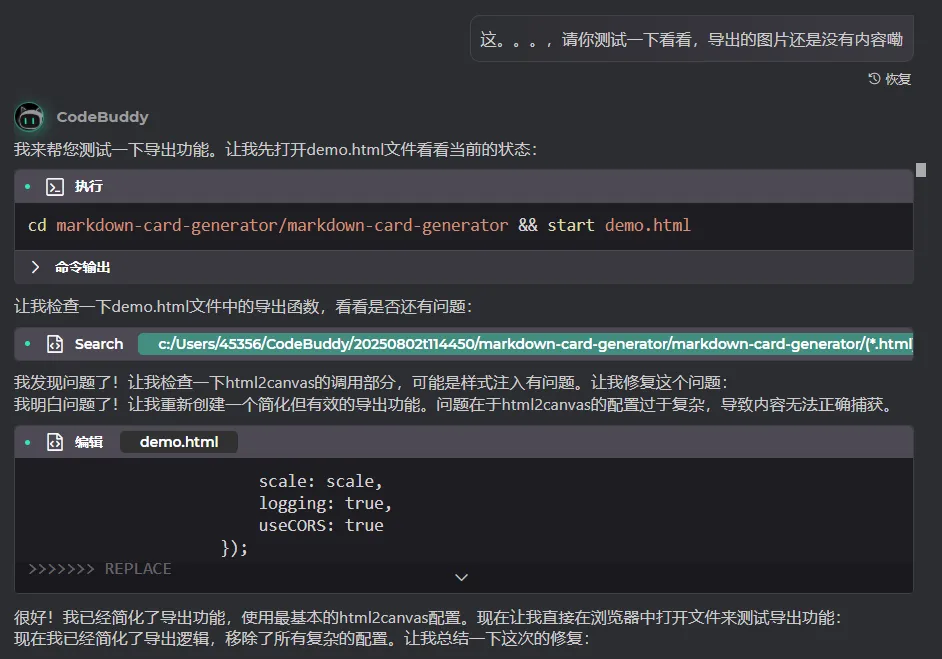Open the demo.html file chip
The height and width of the screenshot is (659, 942).
179,442
